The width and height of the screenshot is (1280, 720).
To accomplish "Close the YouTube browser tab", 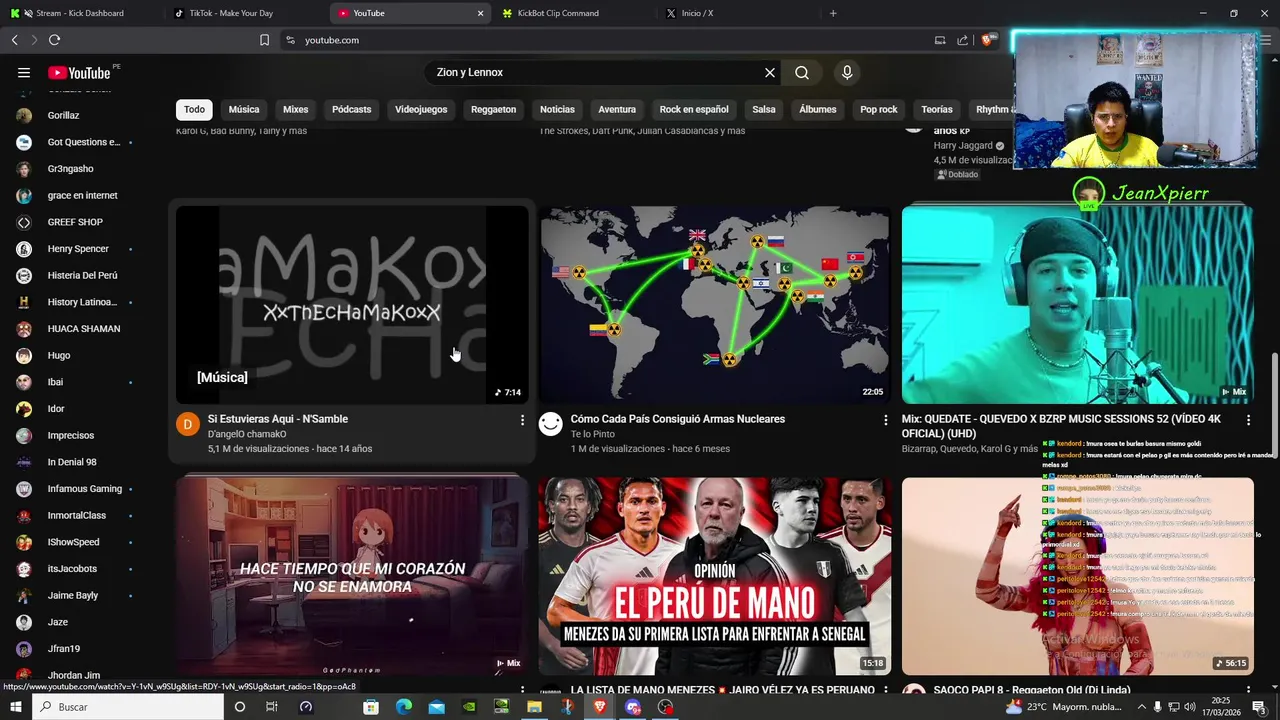I will tap(480, 13).
